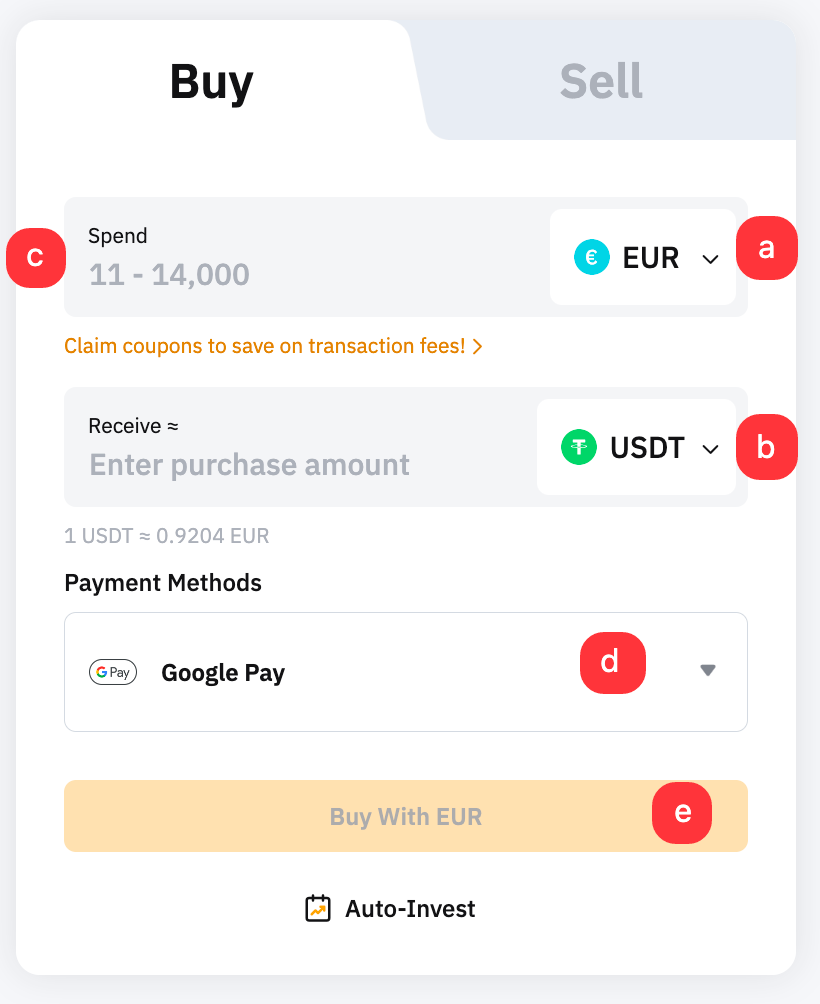Open the Claim coupons link
The image size is (820, 1004).
(265, 346)
